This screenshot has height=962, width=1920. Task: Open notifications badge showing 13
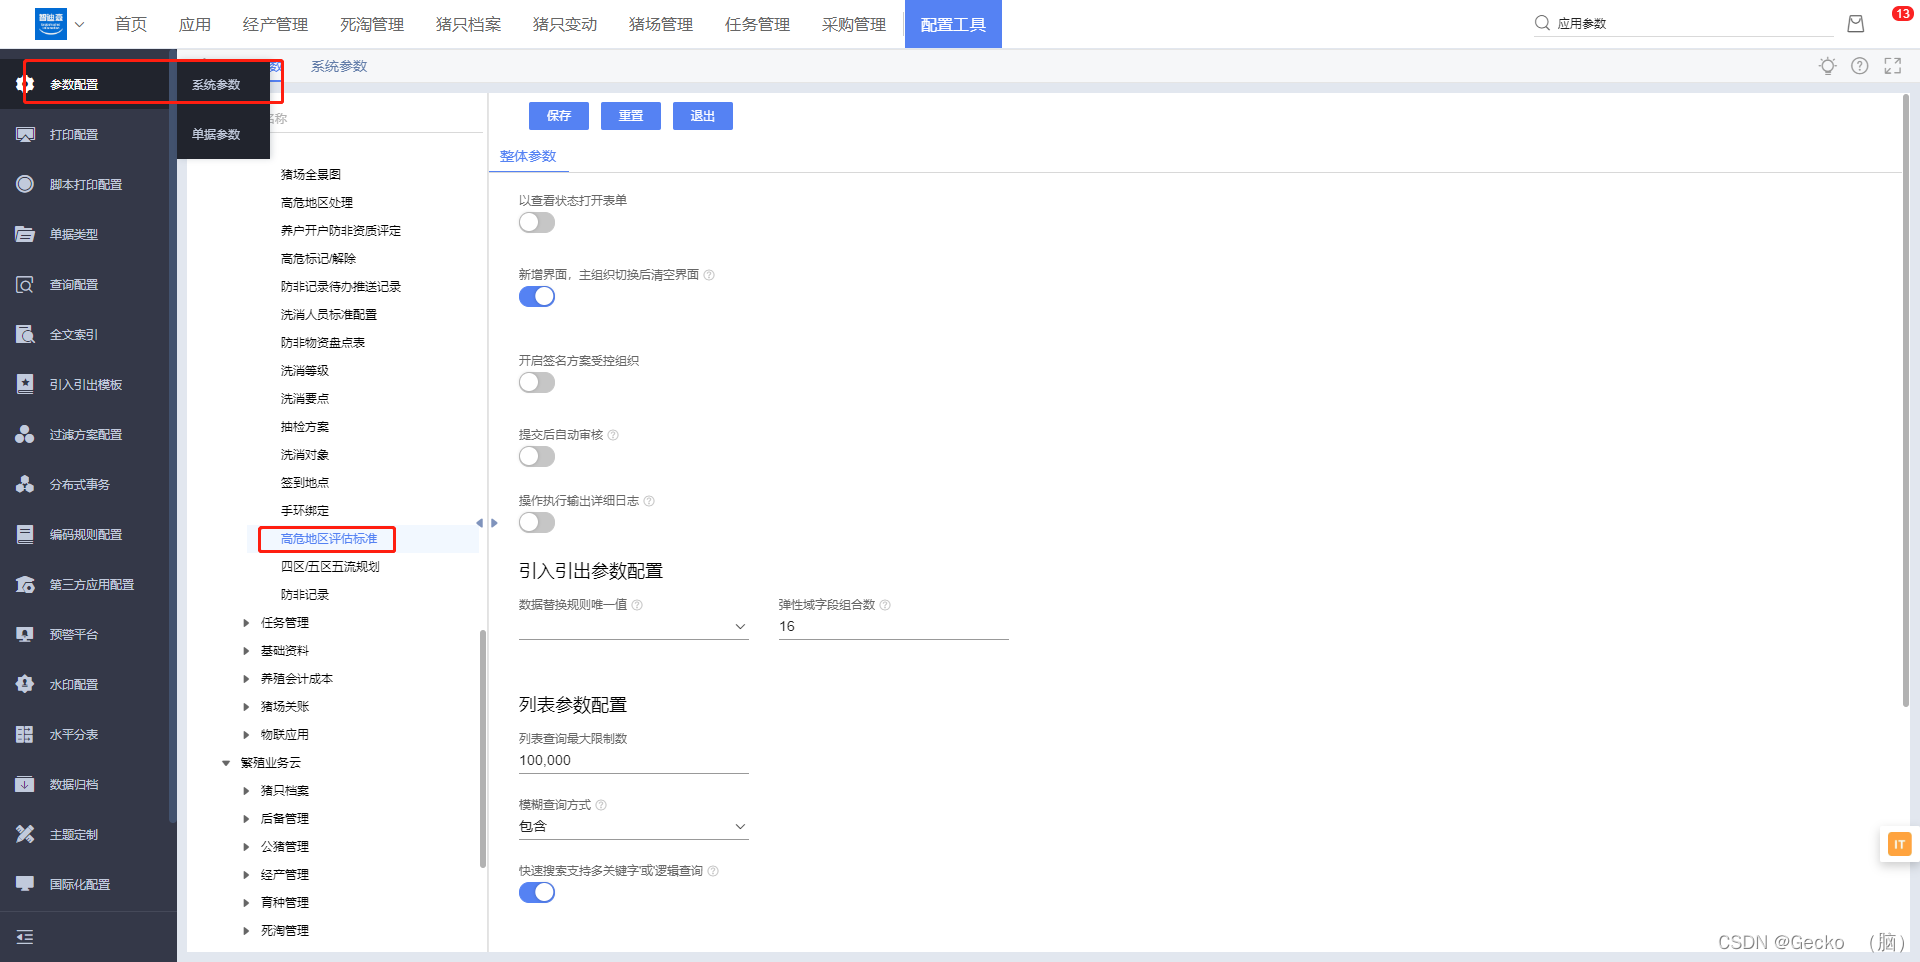click(1902, 14)
